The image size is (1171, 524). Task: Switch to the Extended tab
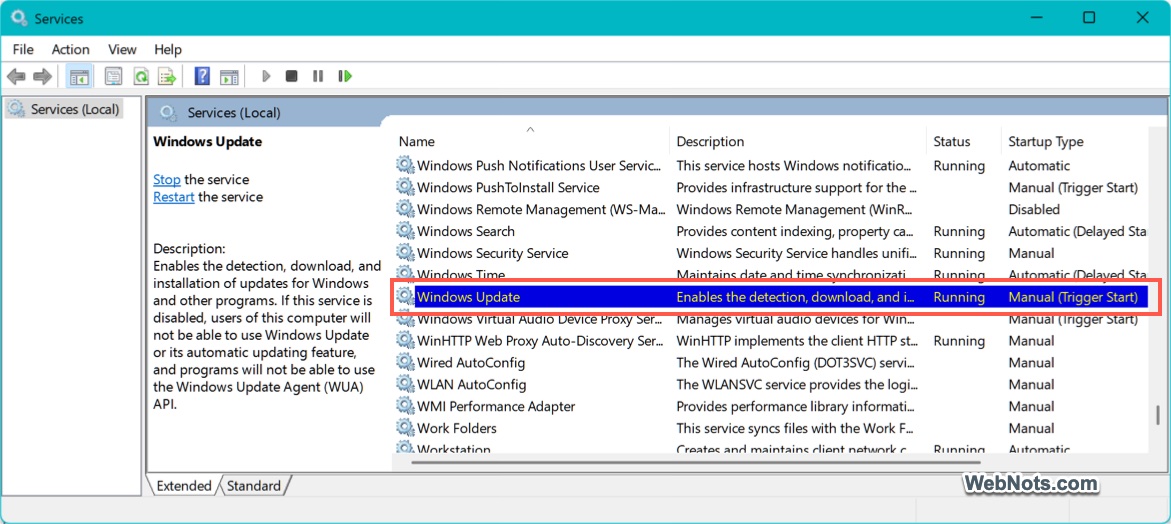tap(184, 486)
